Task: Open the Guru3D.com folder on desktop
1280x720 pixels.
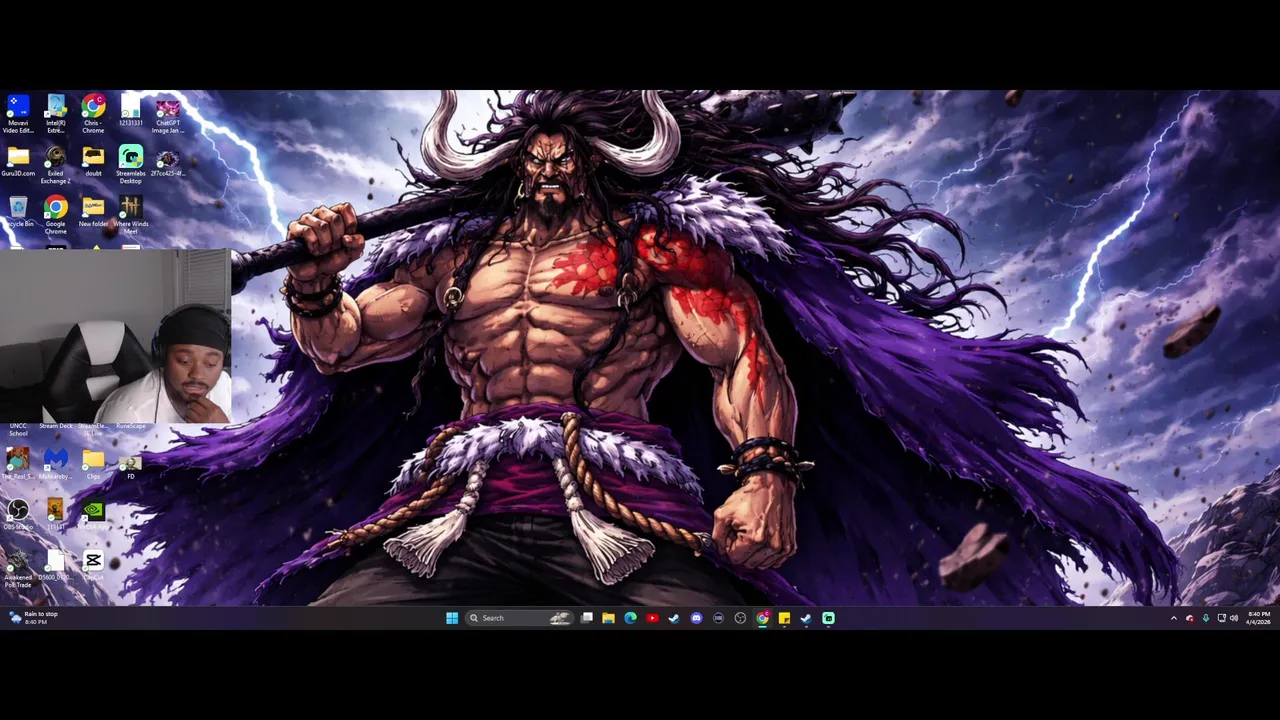Action: [x=18, y=161]
